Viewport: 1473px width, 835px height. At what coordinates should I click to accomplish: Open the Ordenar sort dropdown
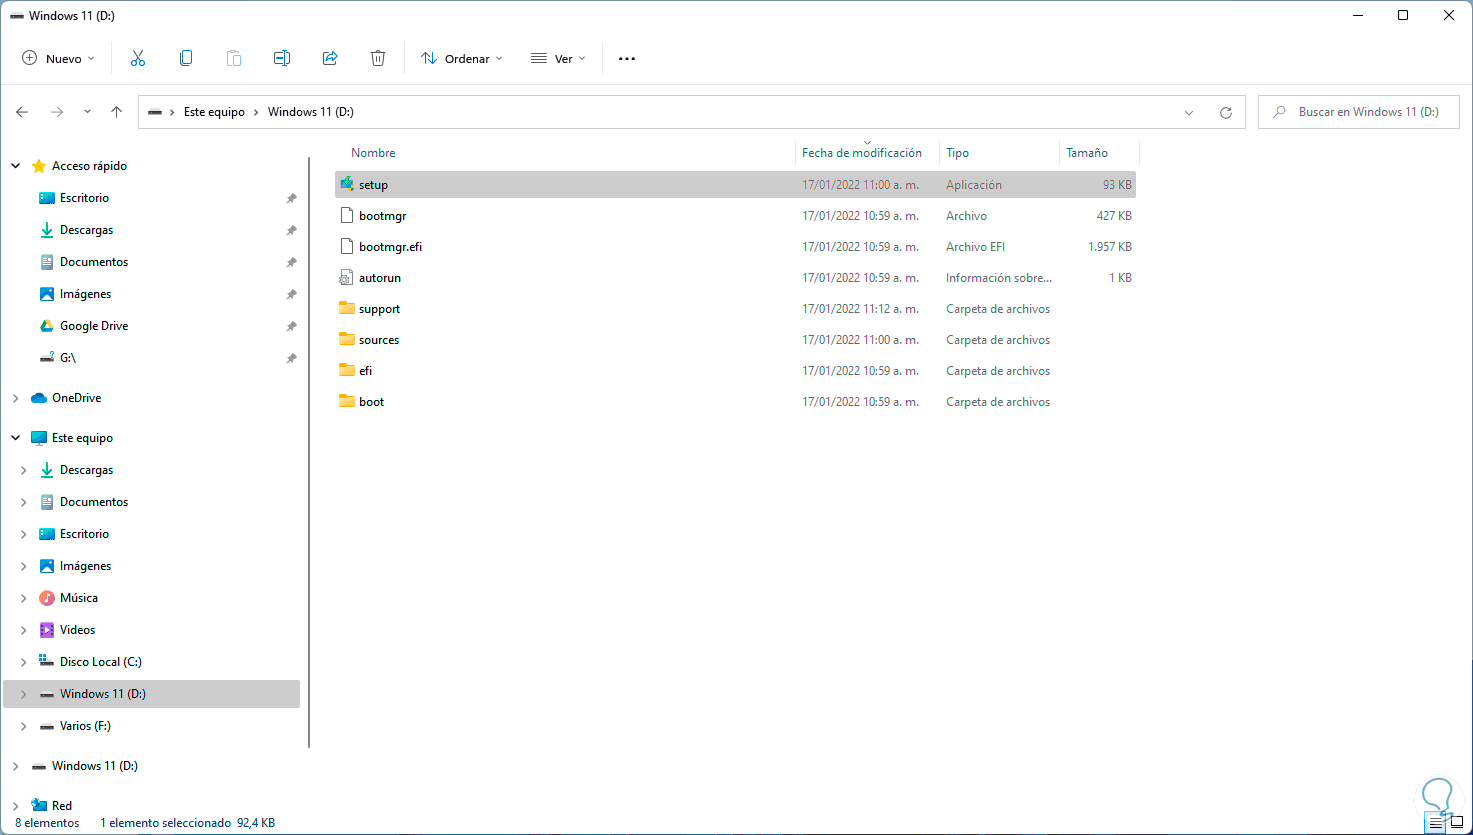tap(461, 58)
